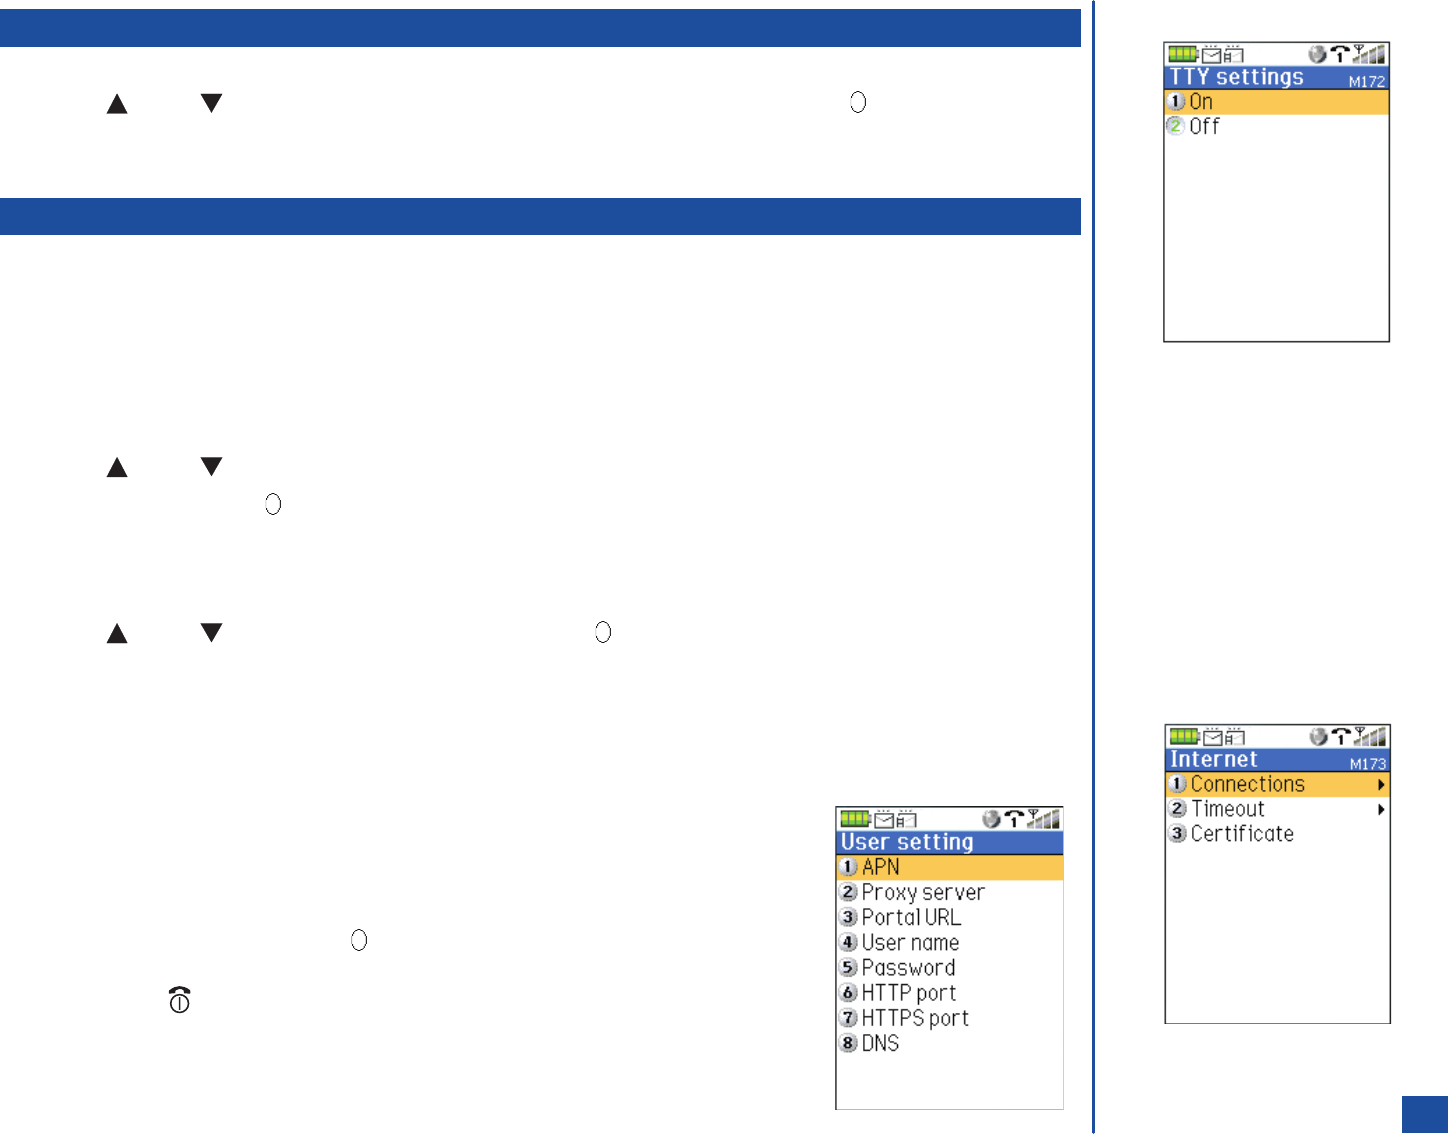Select the Off option in TTY settings
The width and height of the screenshot is (1448, 1134).
click(x=1277, y=127)
